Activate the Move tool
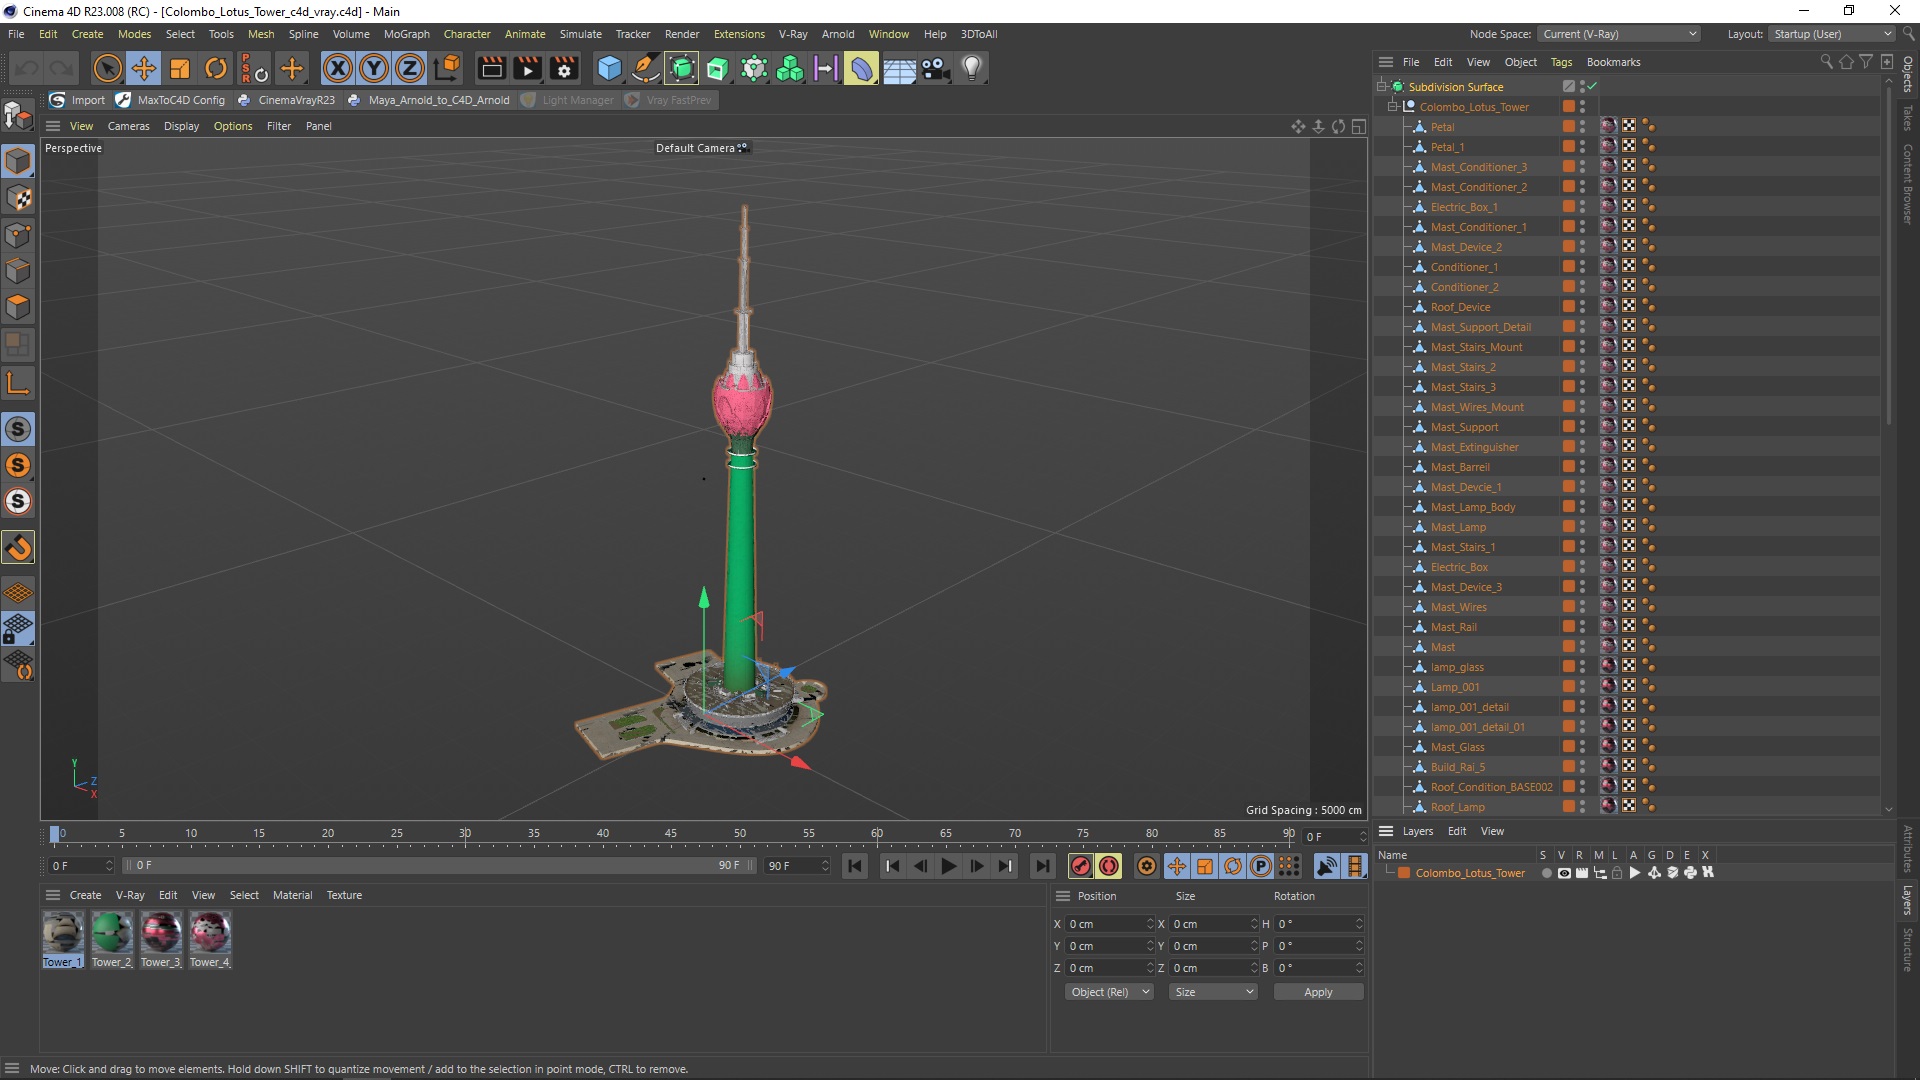 coord(143,68)
